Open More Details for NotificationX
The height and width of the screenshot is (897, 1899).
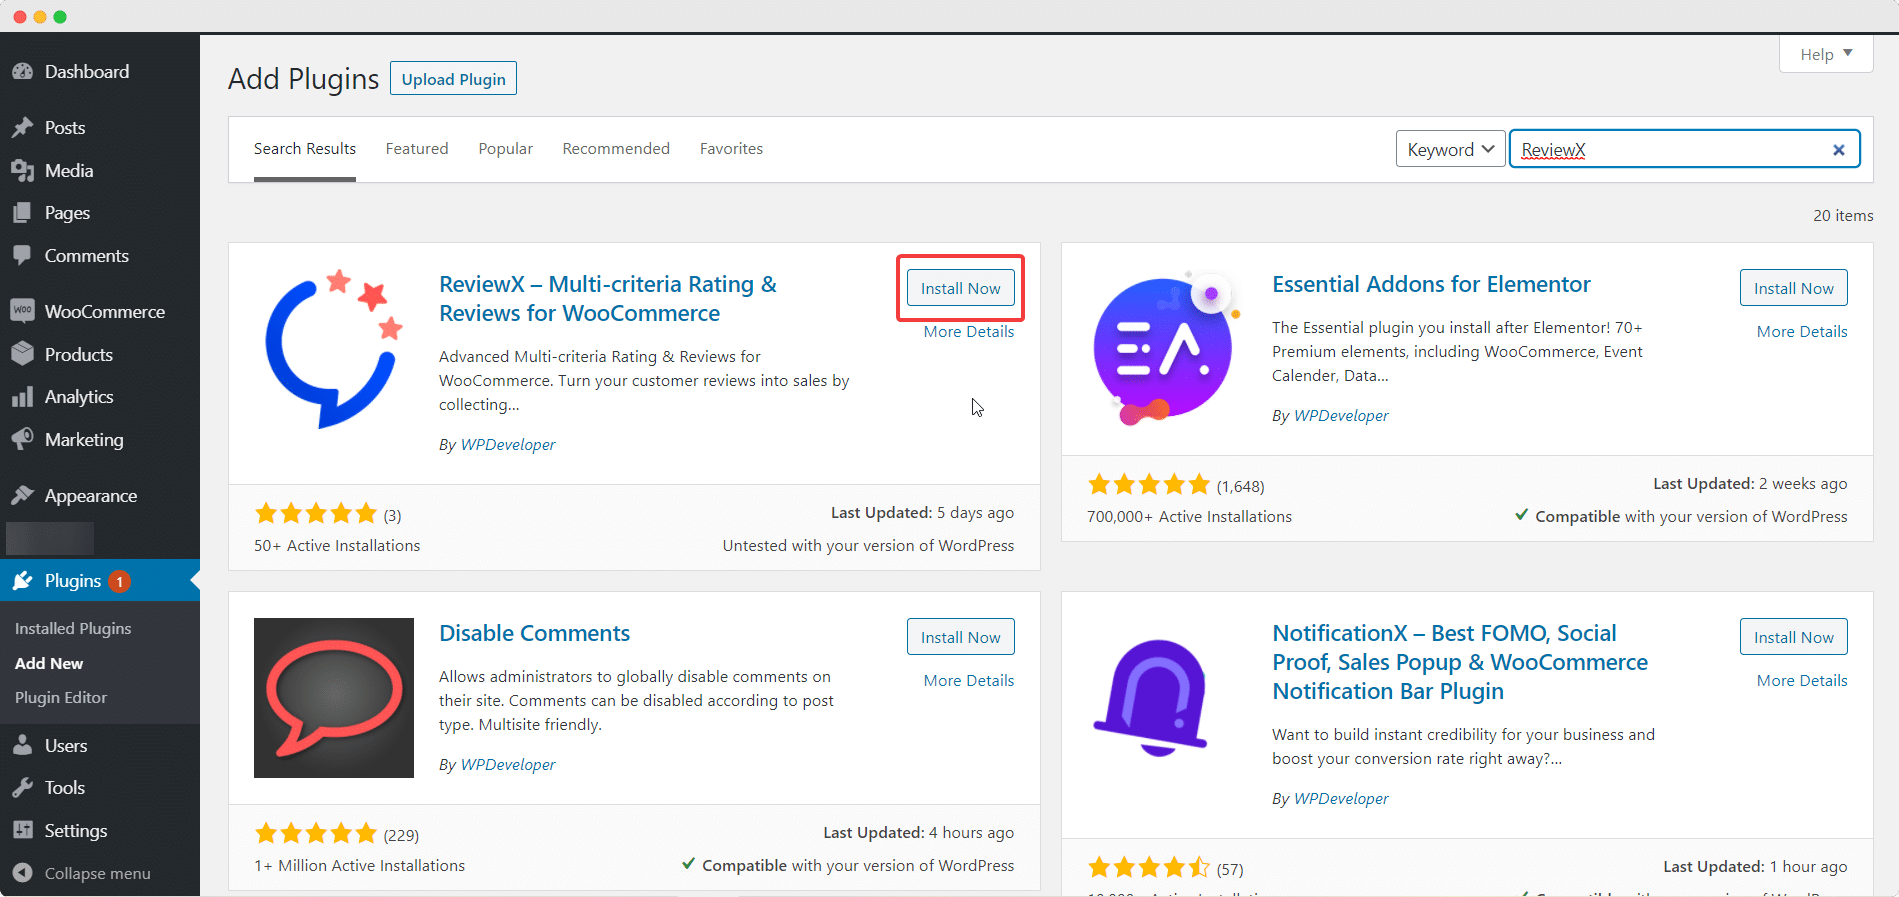(x=1802, y=681)
